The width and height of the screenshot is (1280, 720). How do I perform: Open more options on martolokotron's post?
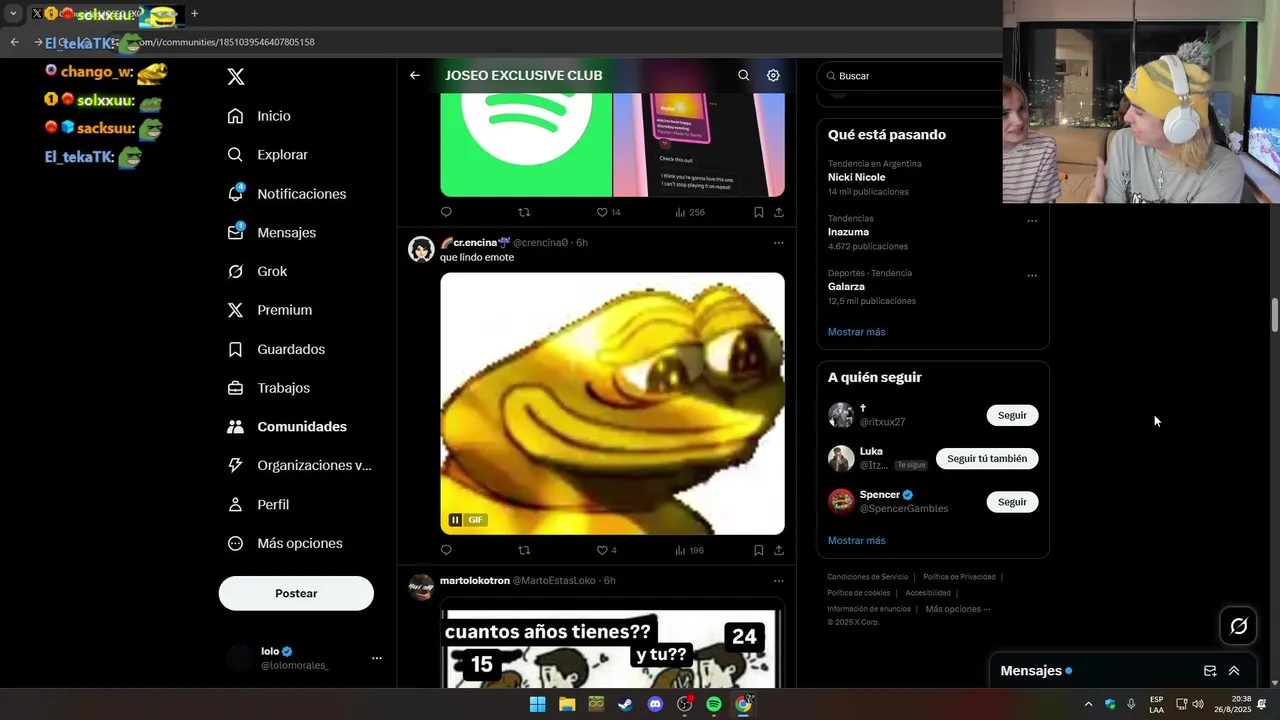coord(779,581)
